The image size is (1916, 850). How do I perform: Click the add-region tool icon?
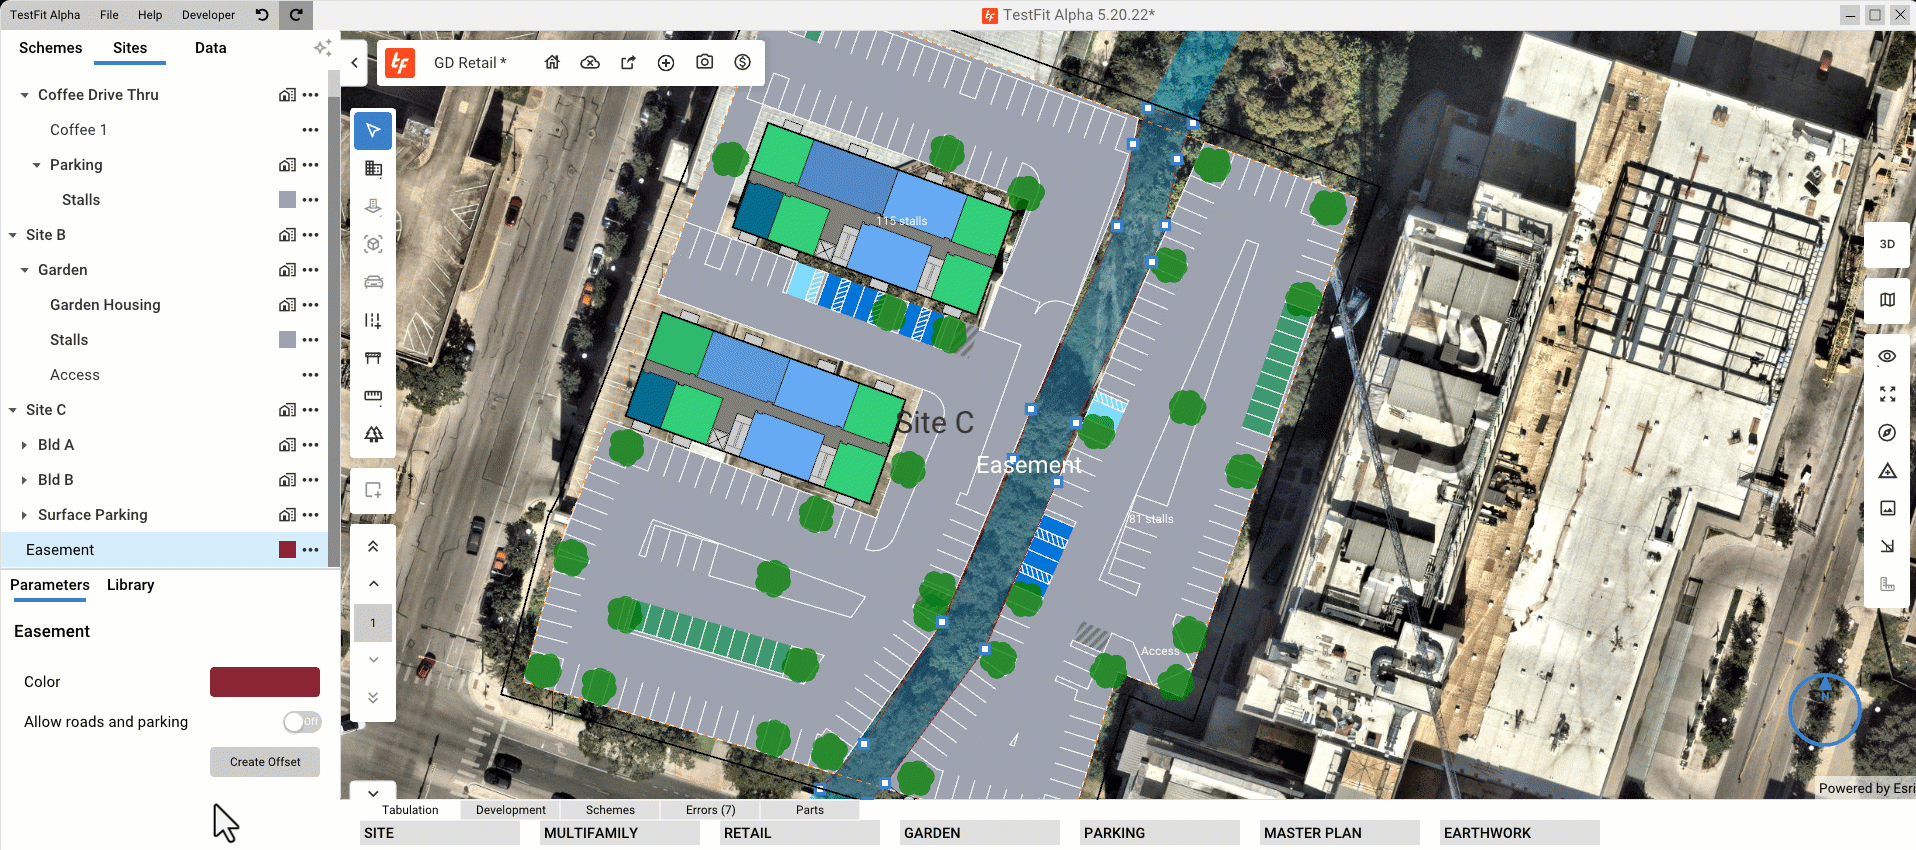coord(373,490)
